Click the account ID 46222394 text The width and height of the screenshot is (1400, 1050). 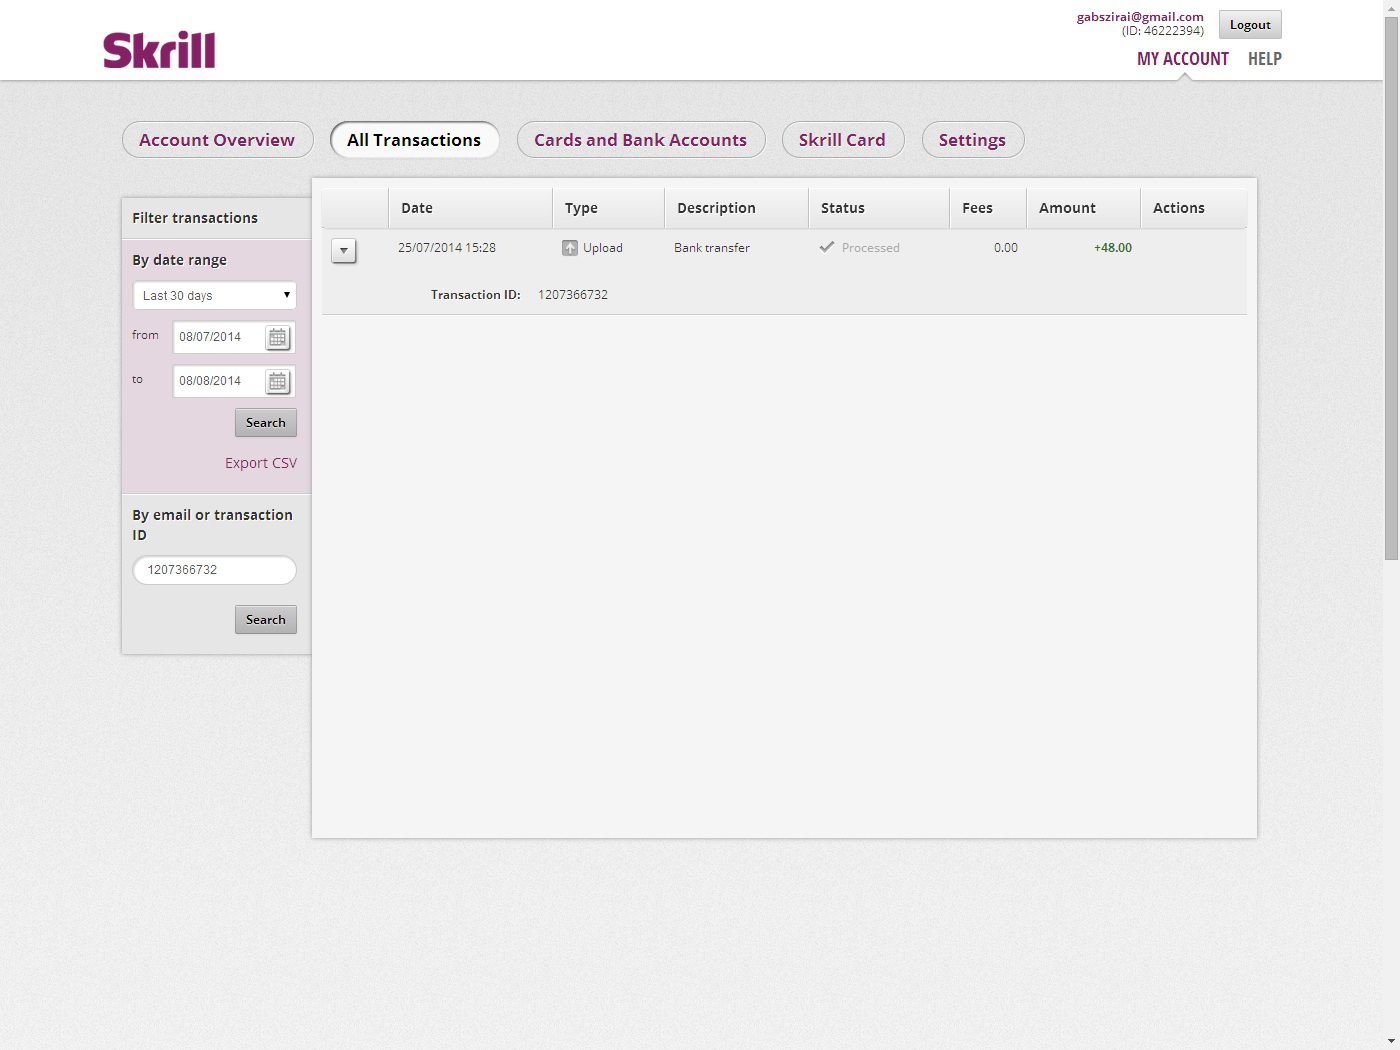tap(1163, 31)
